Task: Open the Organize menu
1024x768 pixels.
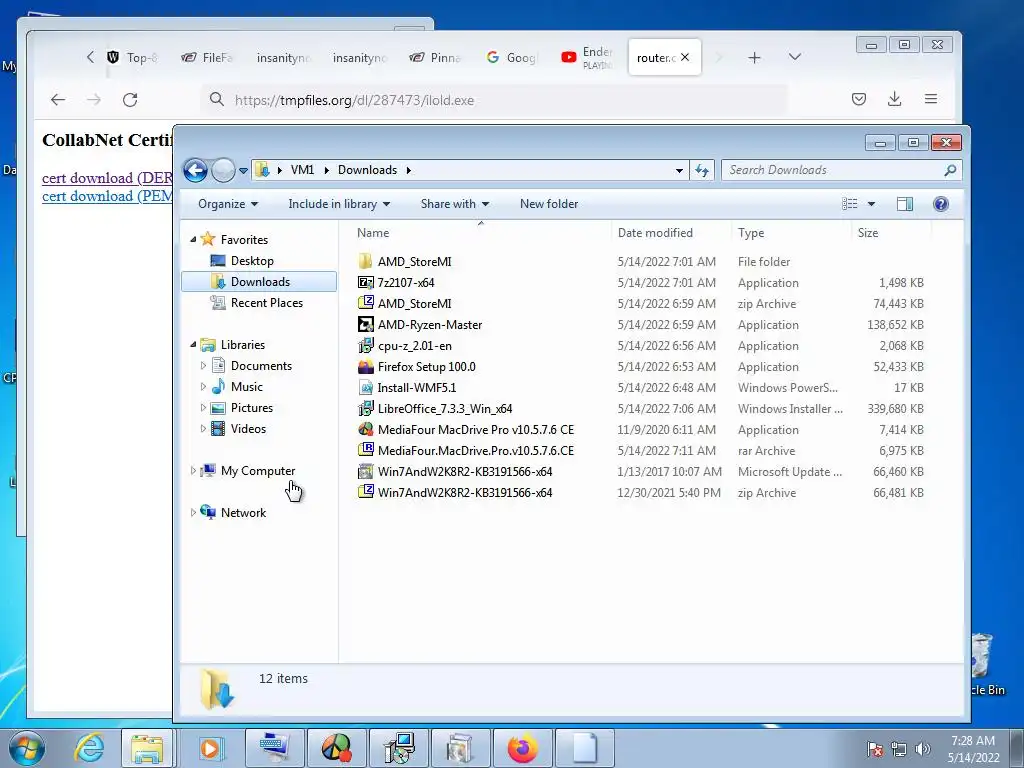Action: pyautogui.click(x=228, y=204)
